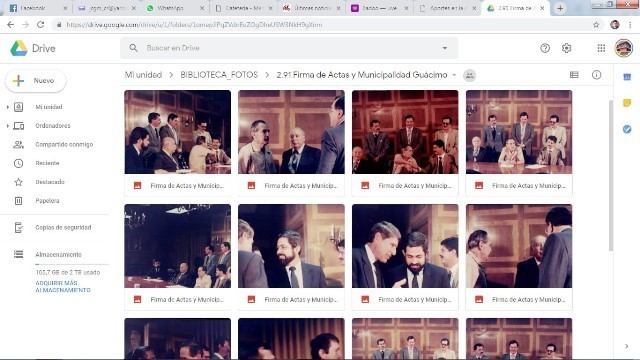Open the help question mark icon
The height and width of the screenshot is (360, 640).
[x=545, y=48]
